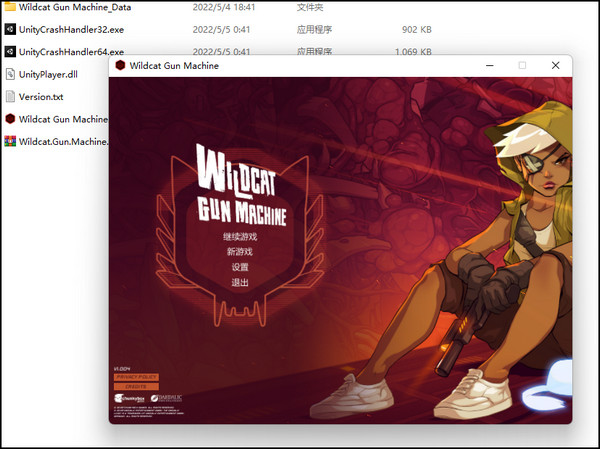Click the Wildcat.Gun.Machine archive icon
The image size is (600, 449).
[10, 141]
